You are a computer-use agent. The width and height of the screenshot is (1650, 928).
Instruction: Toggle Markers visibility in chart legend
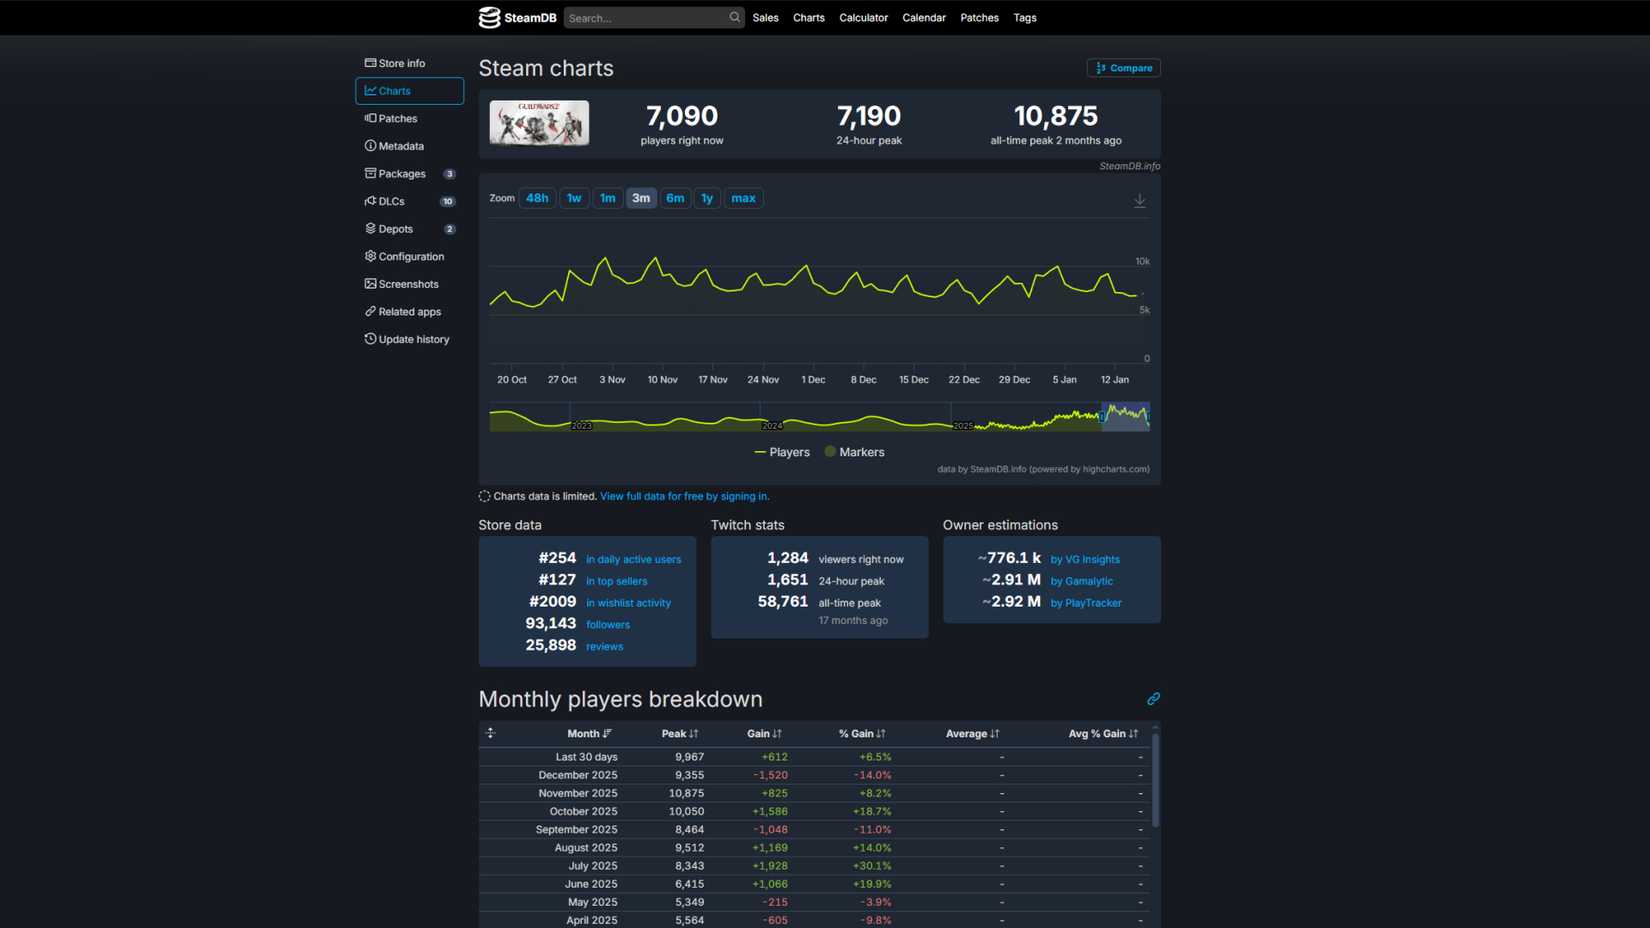(x=854, y=452)
